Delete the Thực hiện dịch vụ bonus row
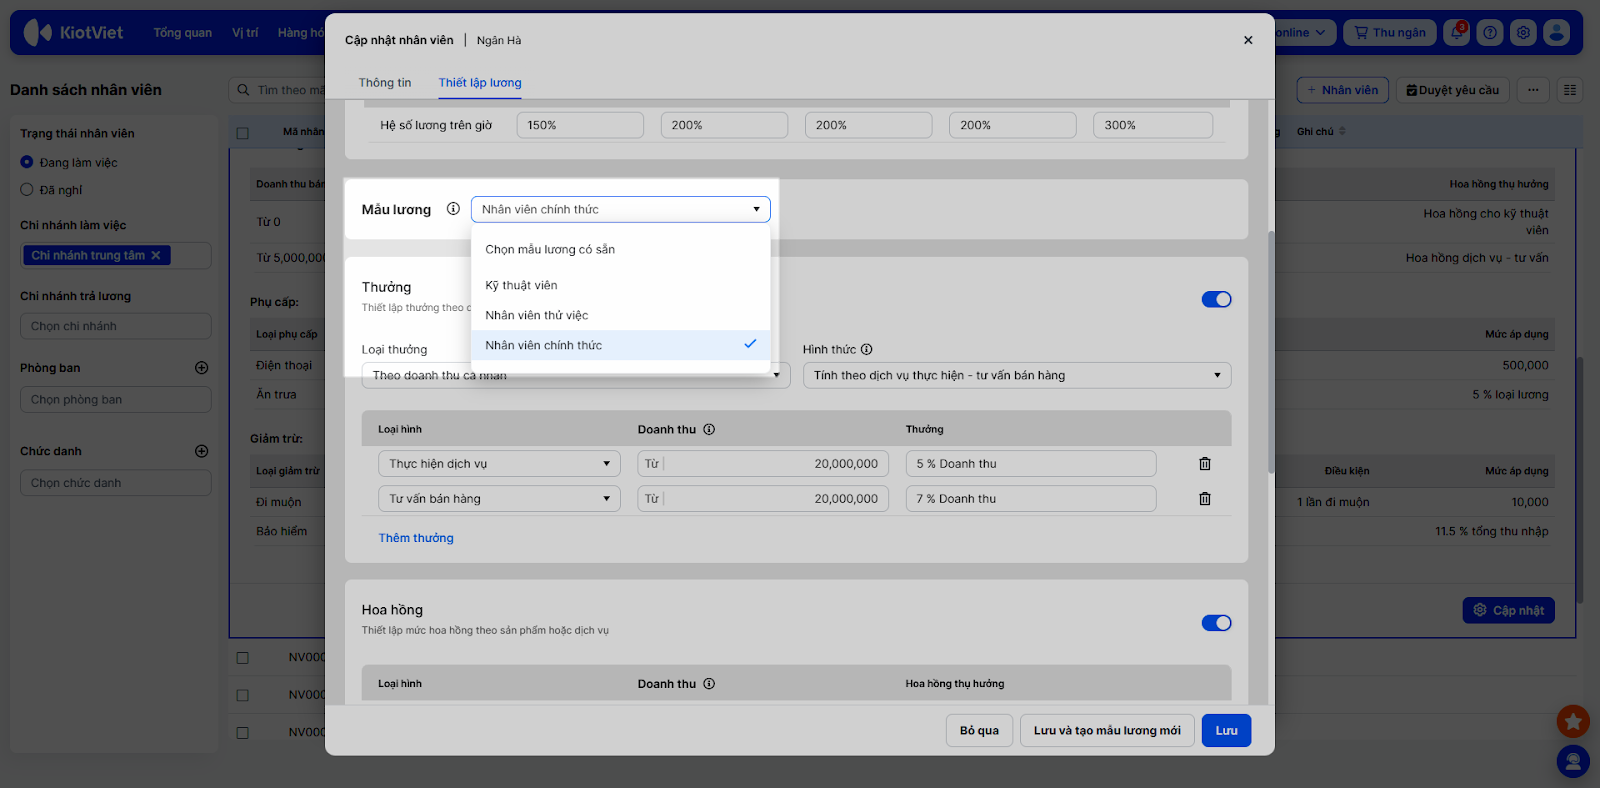Screen dimensions: 1600x788 click(x=1204, y=464)
